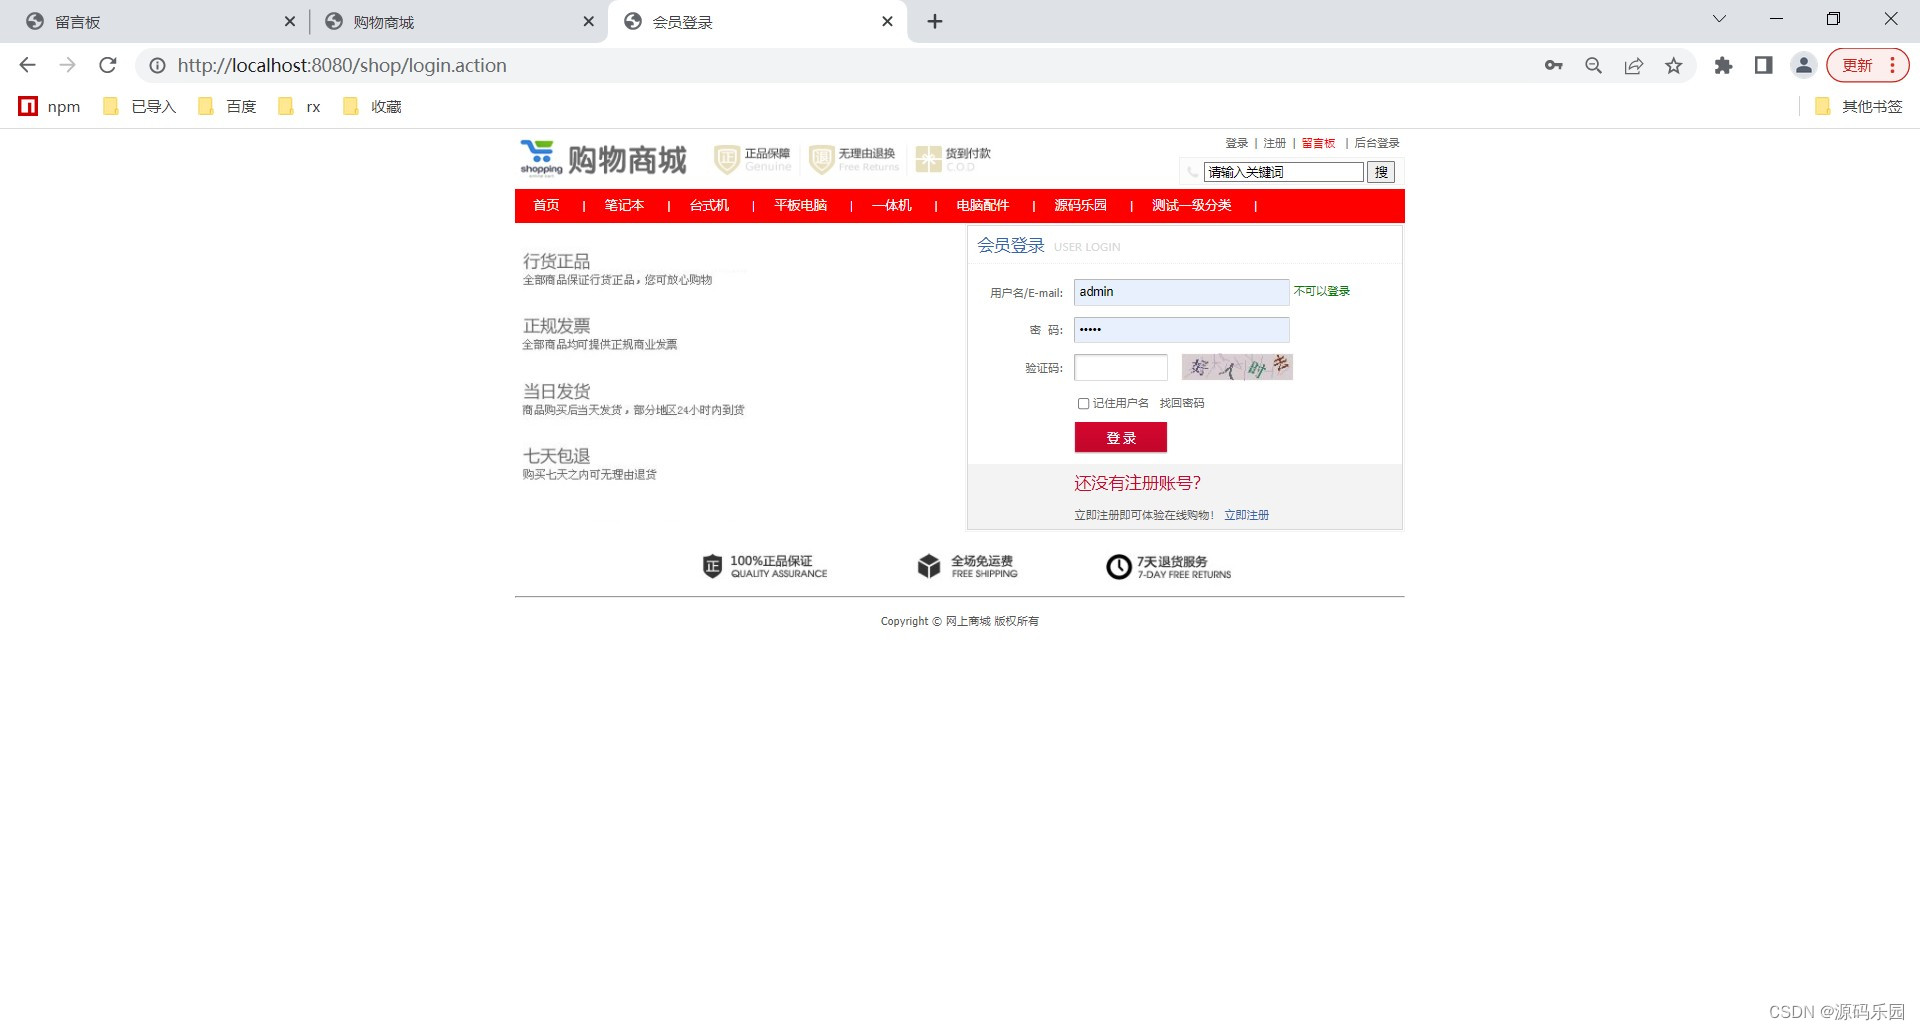Click the 立即注册 registration link

pos(1246,515)
